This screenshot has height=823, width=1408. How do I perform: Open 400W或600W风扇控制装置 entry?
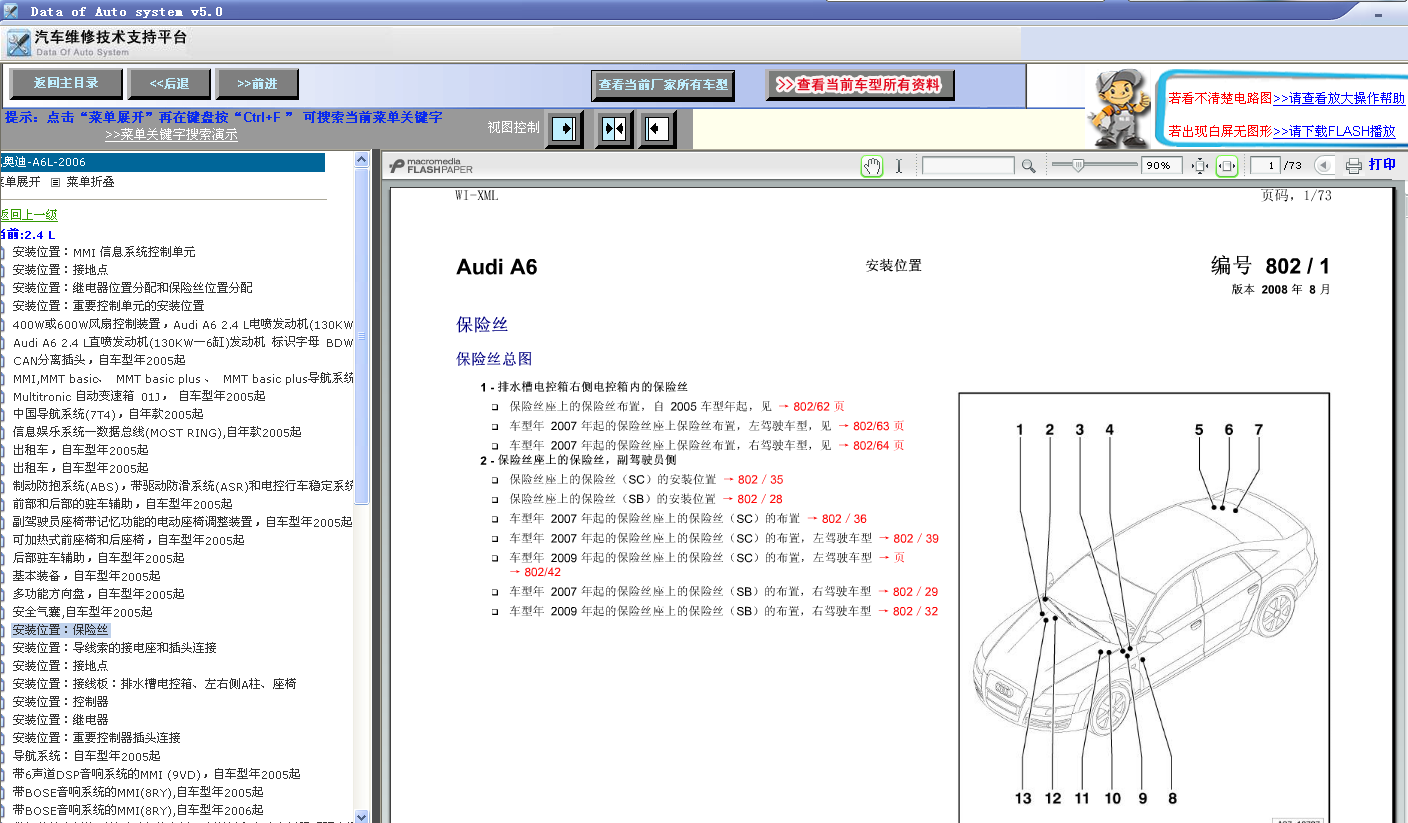[183, 324]
